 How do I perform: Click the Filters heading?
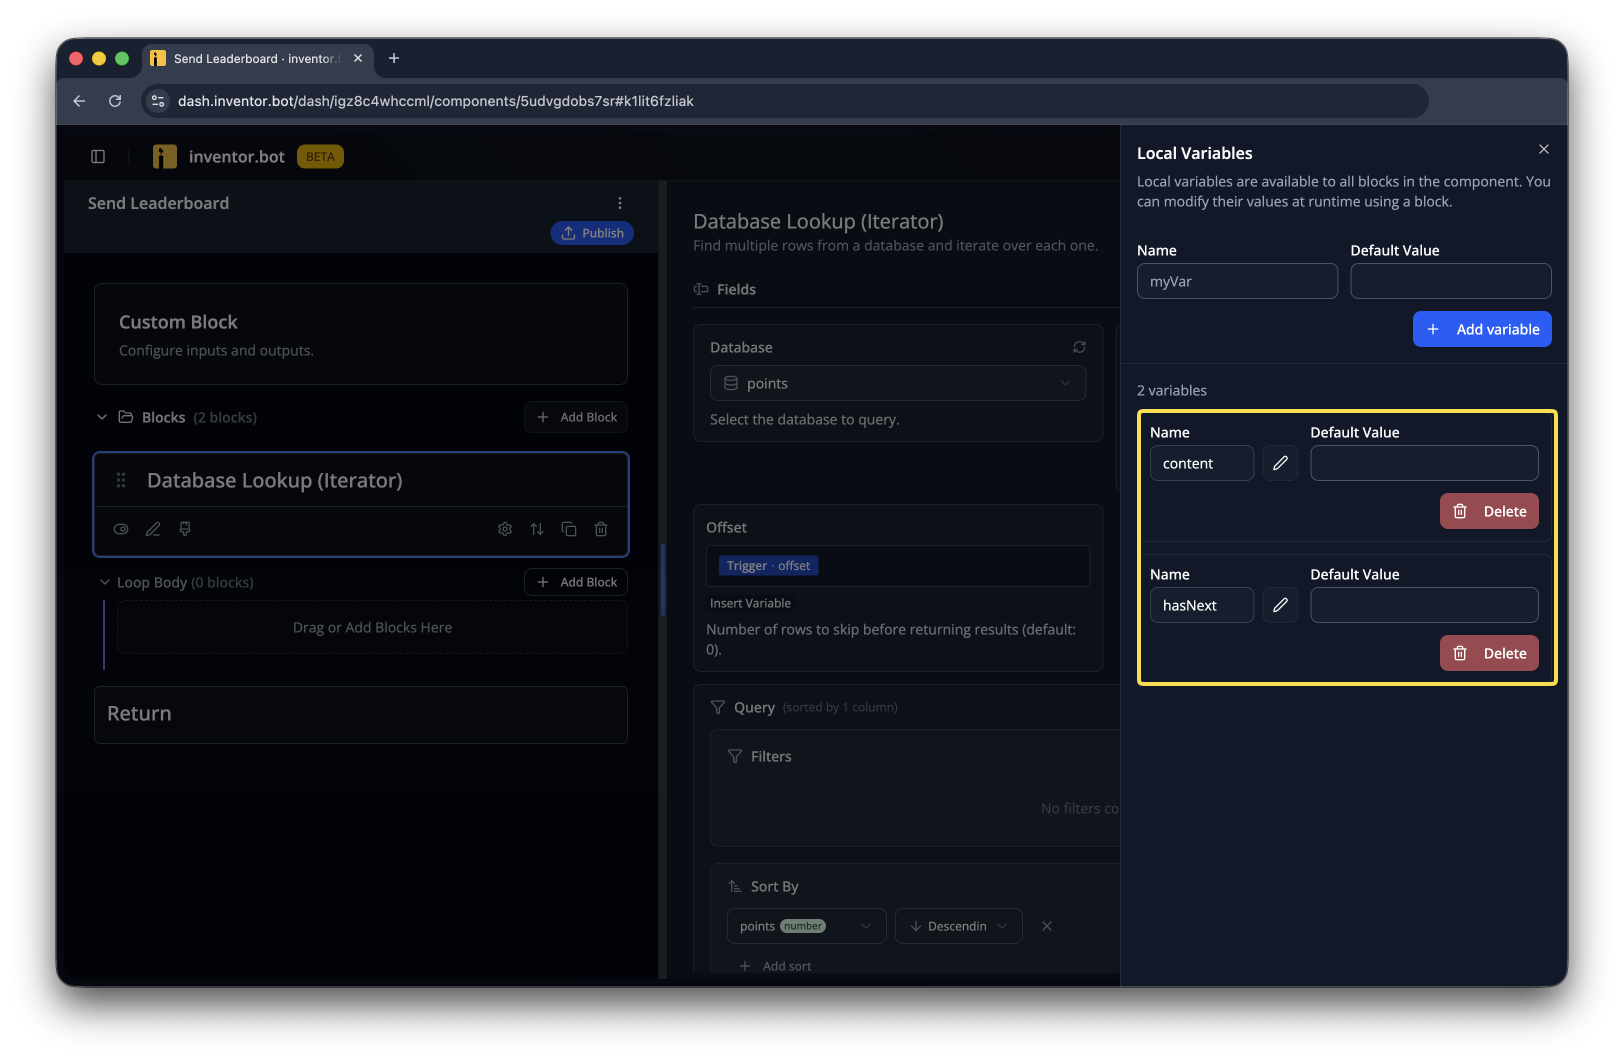[771, 756]
